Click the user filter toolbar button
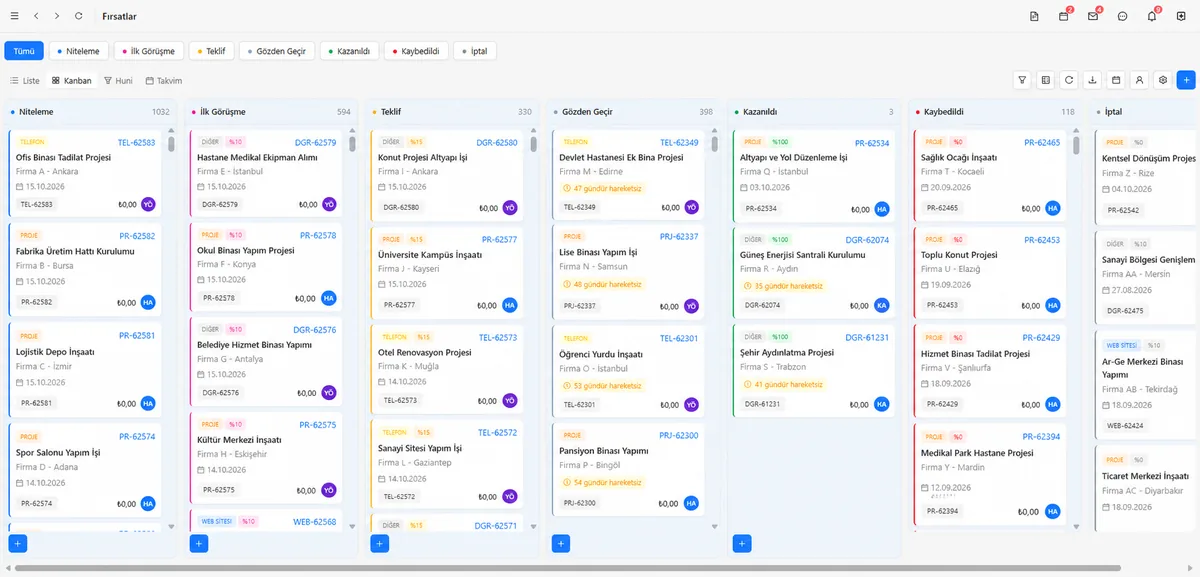This screenshot has width=1200, height=577. click(x=1139, y=80)
